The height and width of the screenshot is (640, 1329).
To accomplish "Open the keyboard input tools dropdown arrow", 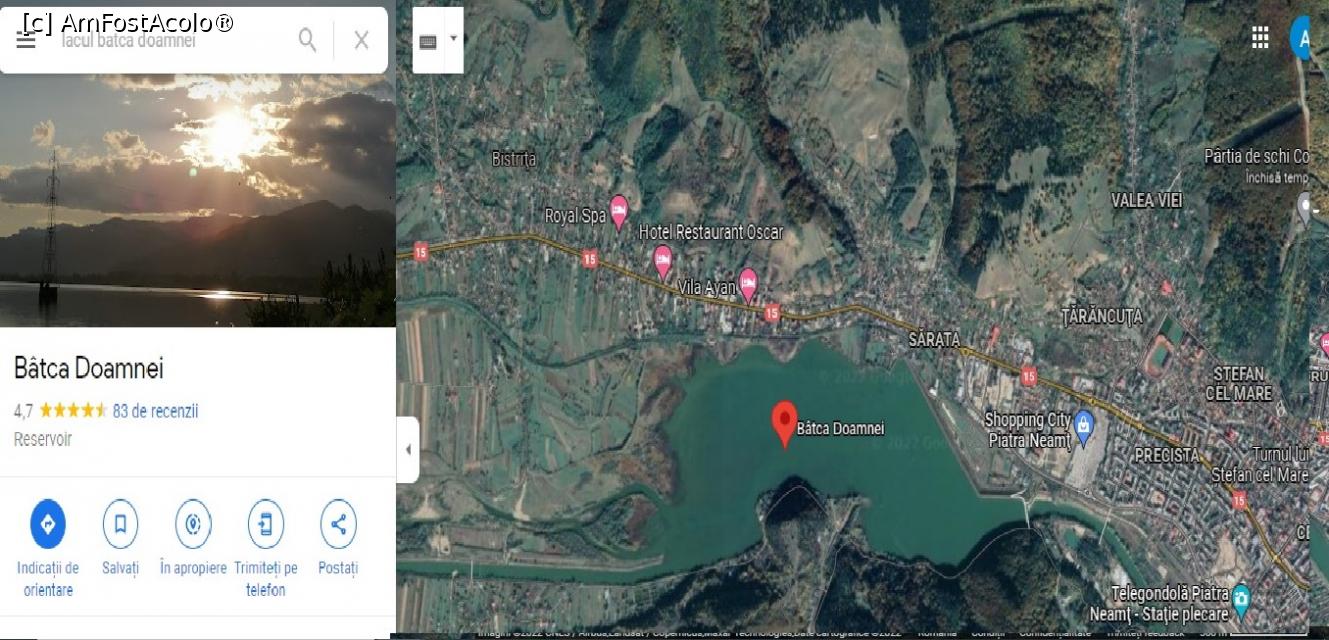I will pos(453,39).
